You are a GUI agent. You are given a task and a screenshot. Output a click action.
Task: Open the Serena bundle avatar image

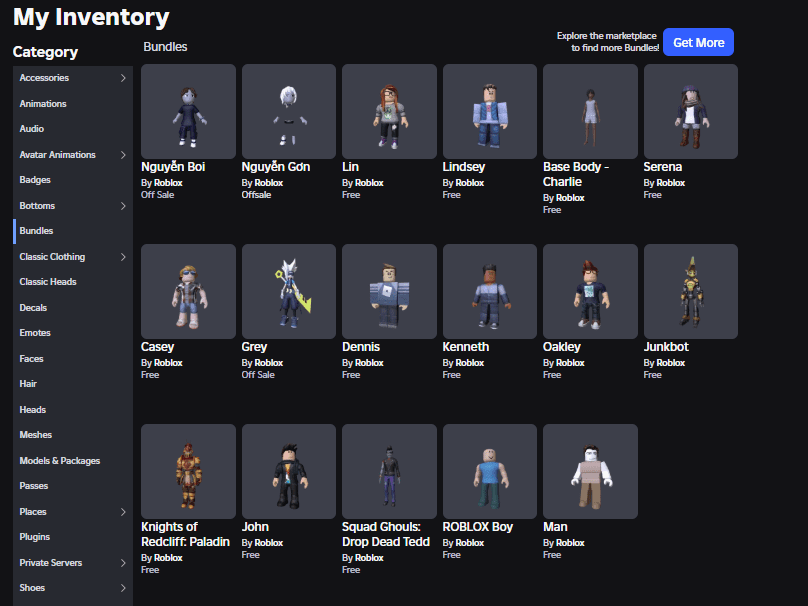[x=690, y=111]
